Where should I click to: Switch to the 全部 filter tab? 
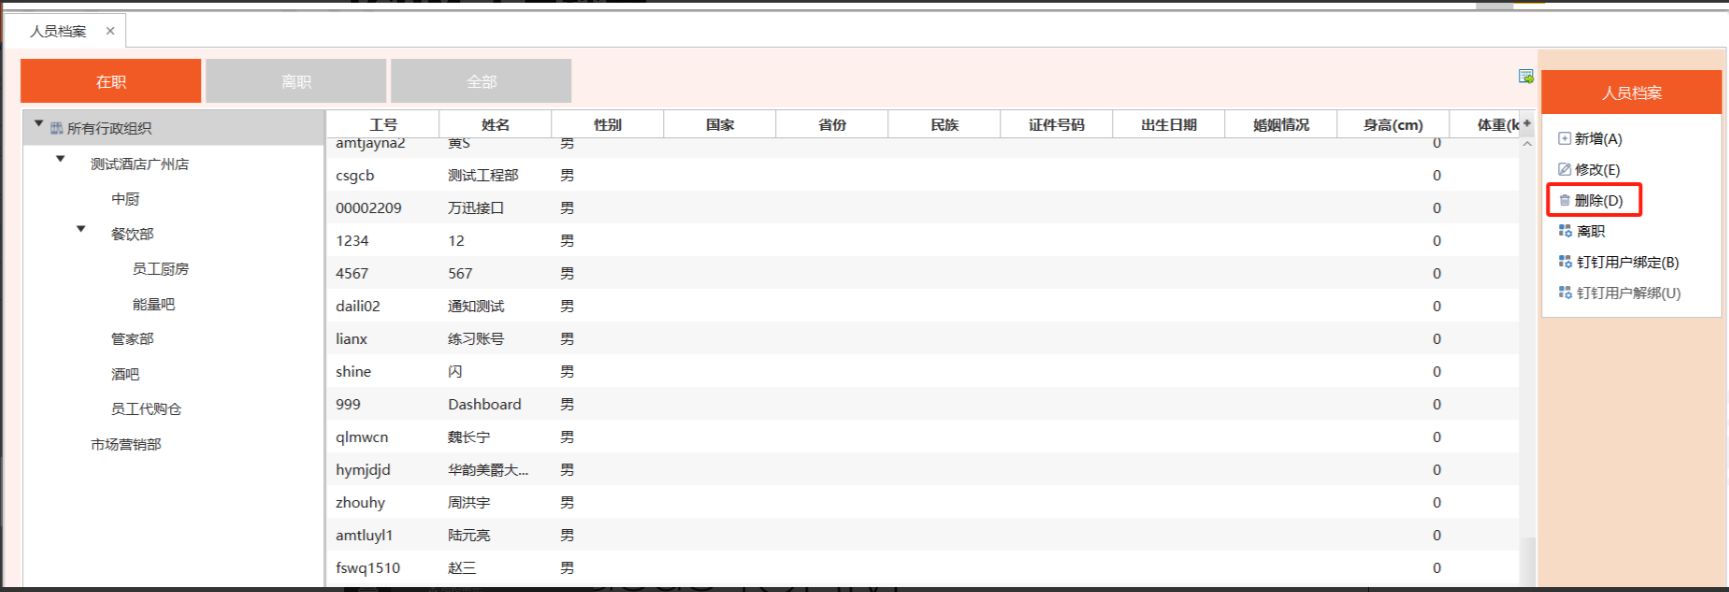pyautogui.click(x=481, y=81)
